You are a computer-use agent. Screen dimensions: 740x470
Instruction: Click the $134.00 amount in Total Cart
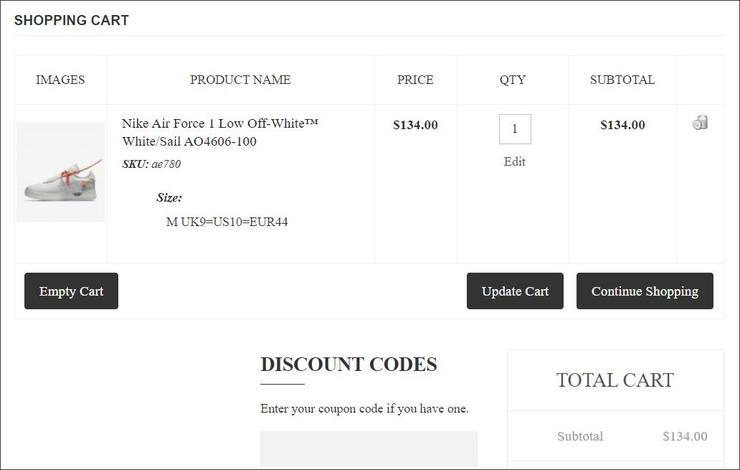pyautogui.click(x=685, y=436)
